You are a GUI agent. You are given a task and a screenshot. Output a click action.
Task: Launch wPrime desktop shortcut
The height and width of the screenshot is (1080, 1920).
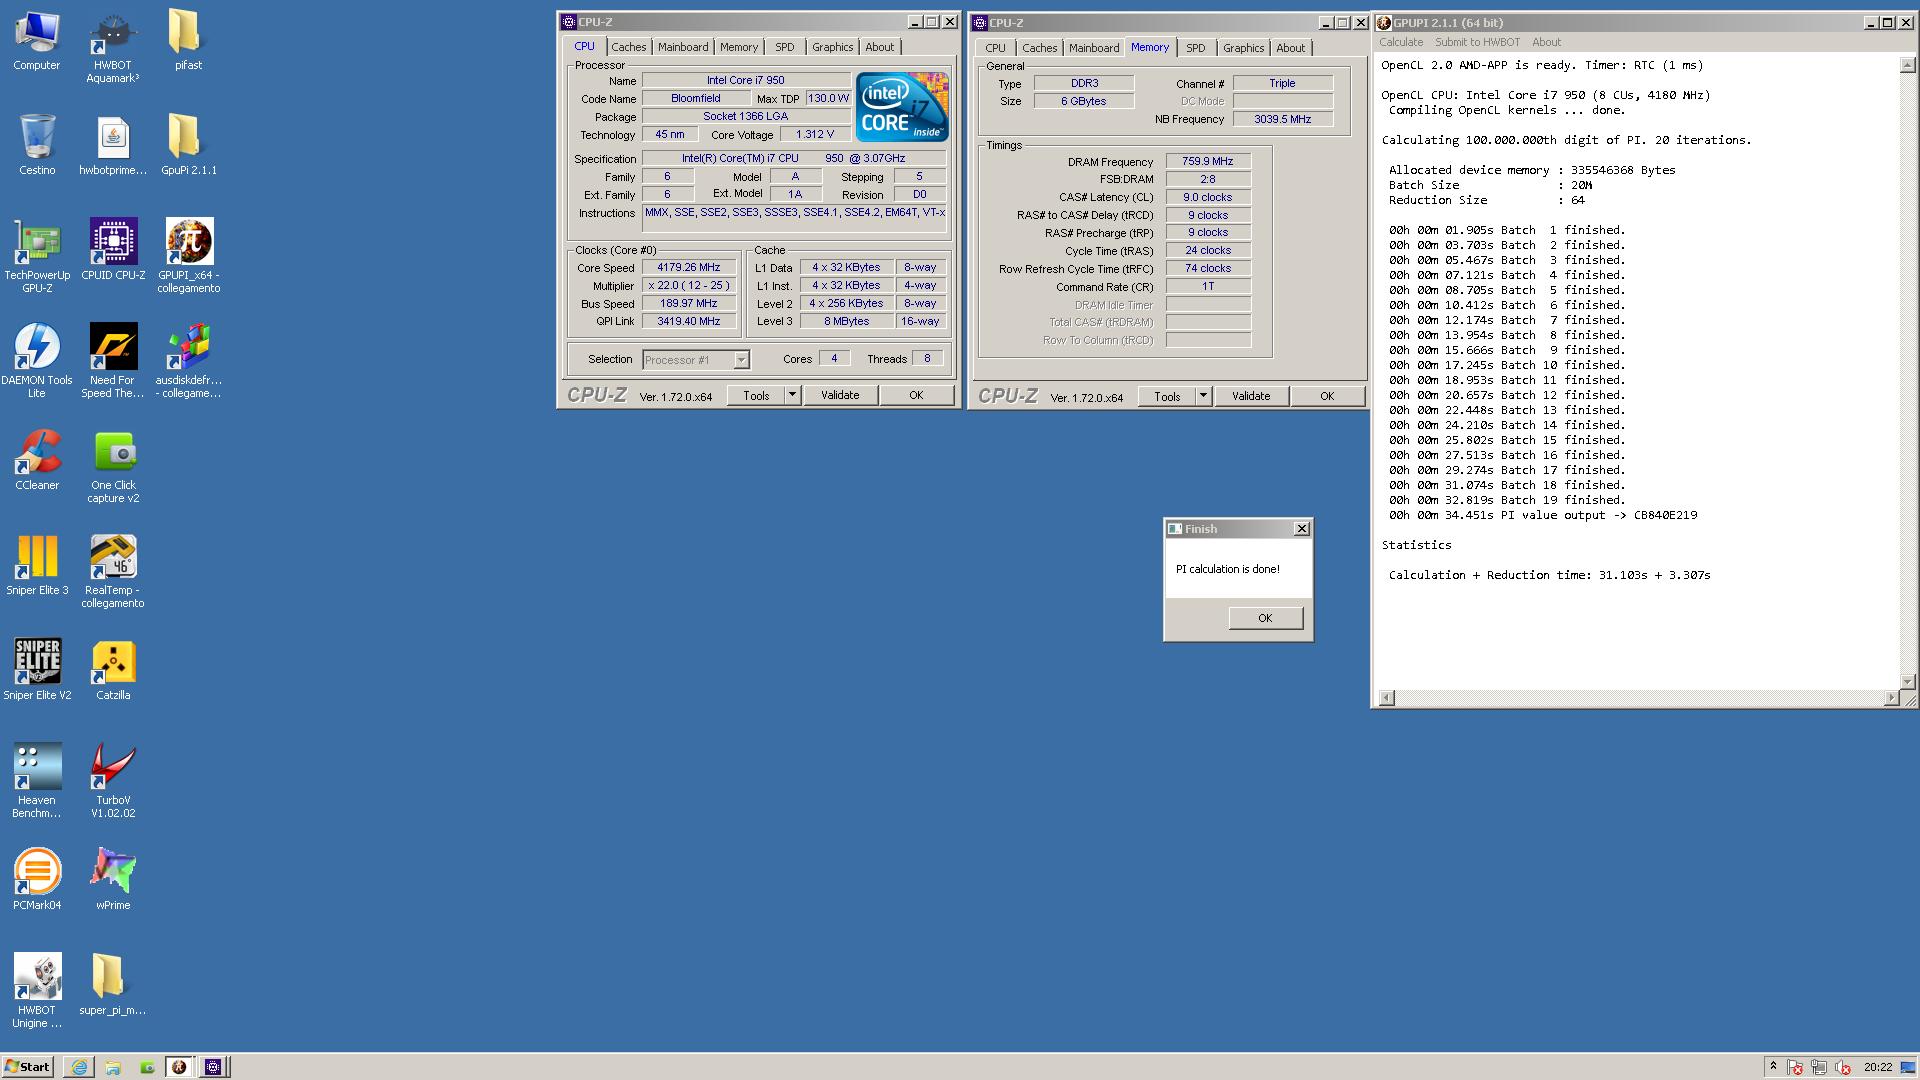pos(113,880)
